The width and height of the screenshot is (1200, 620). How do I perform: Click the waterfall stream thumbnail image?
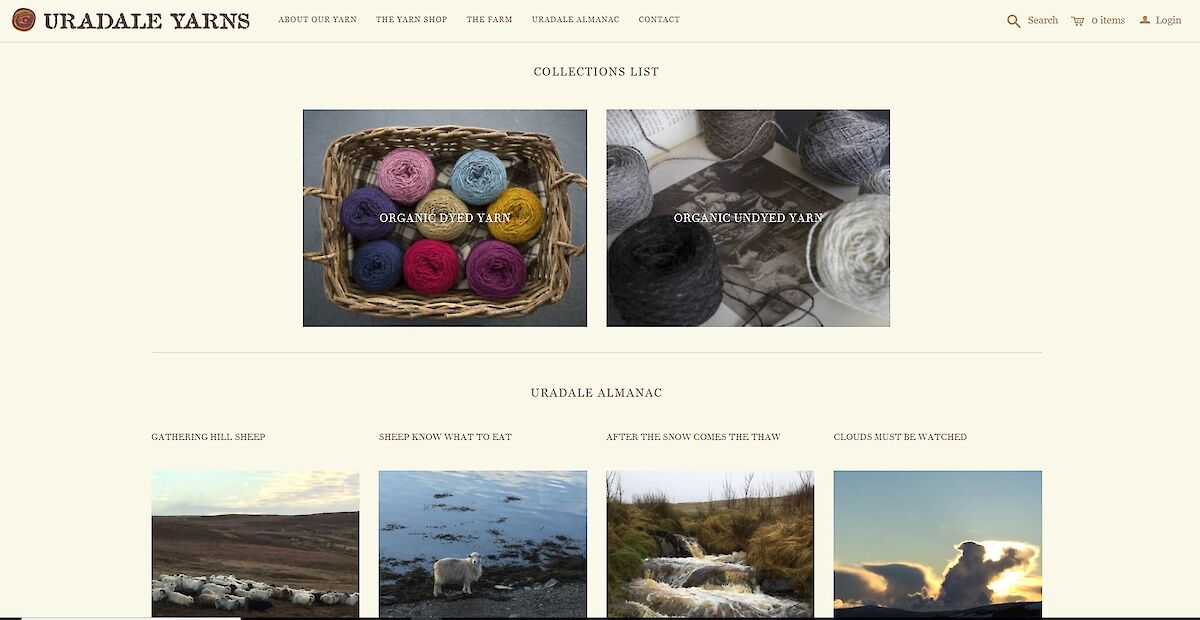(x=710, y=545)
